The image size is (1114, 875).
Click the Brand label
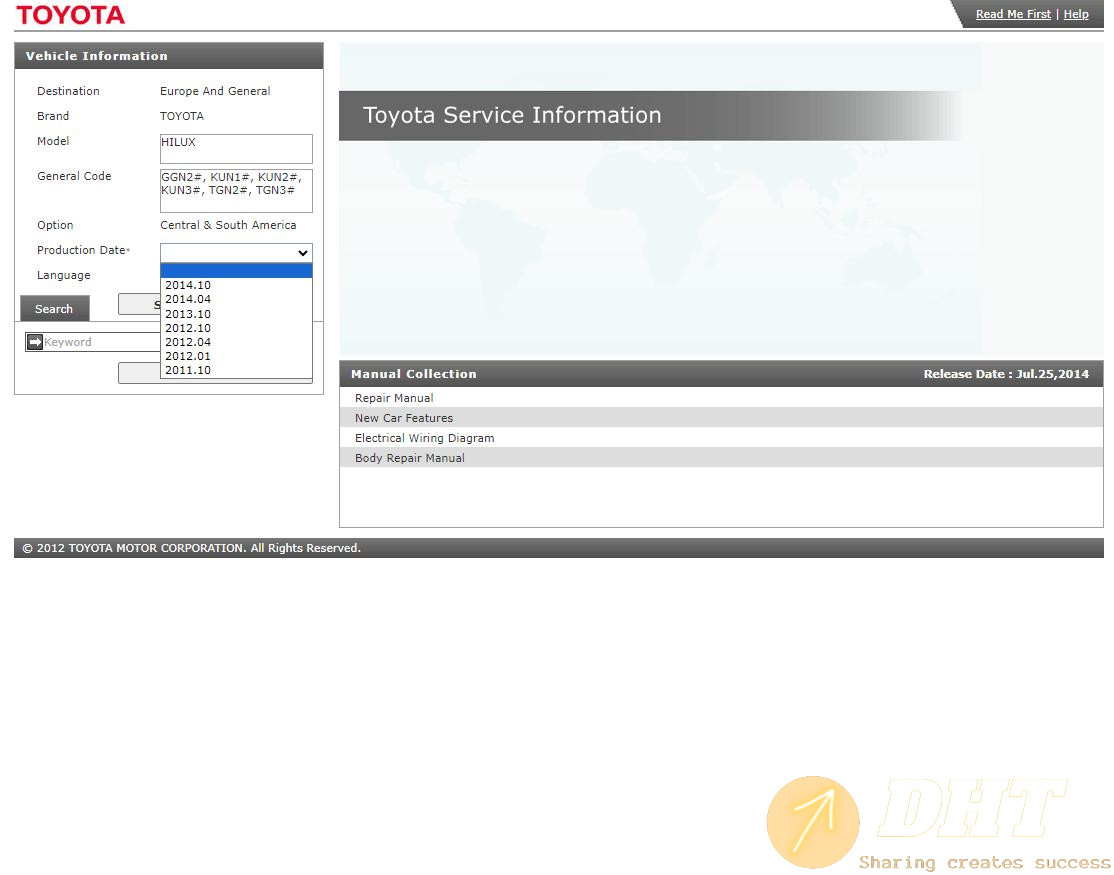pyautogui.click(x=53, y=116)
